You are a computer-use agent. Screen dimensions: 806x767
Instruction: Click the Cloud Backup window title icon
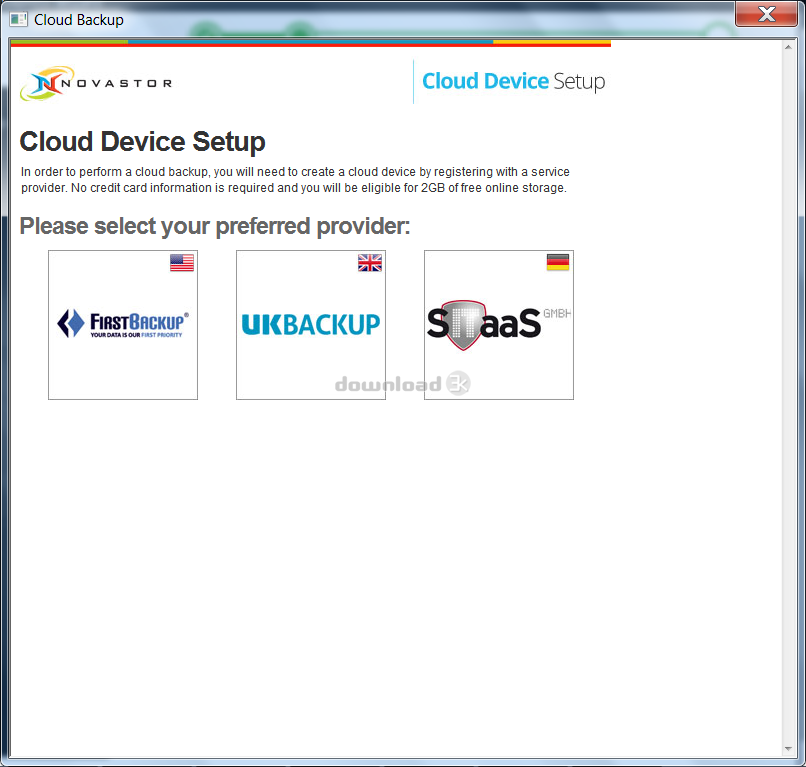point(19,20)
